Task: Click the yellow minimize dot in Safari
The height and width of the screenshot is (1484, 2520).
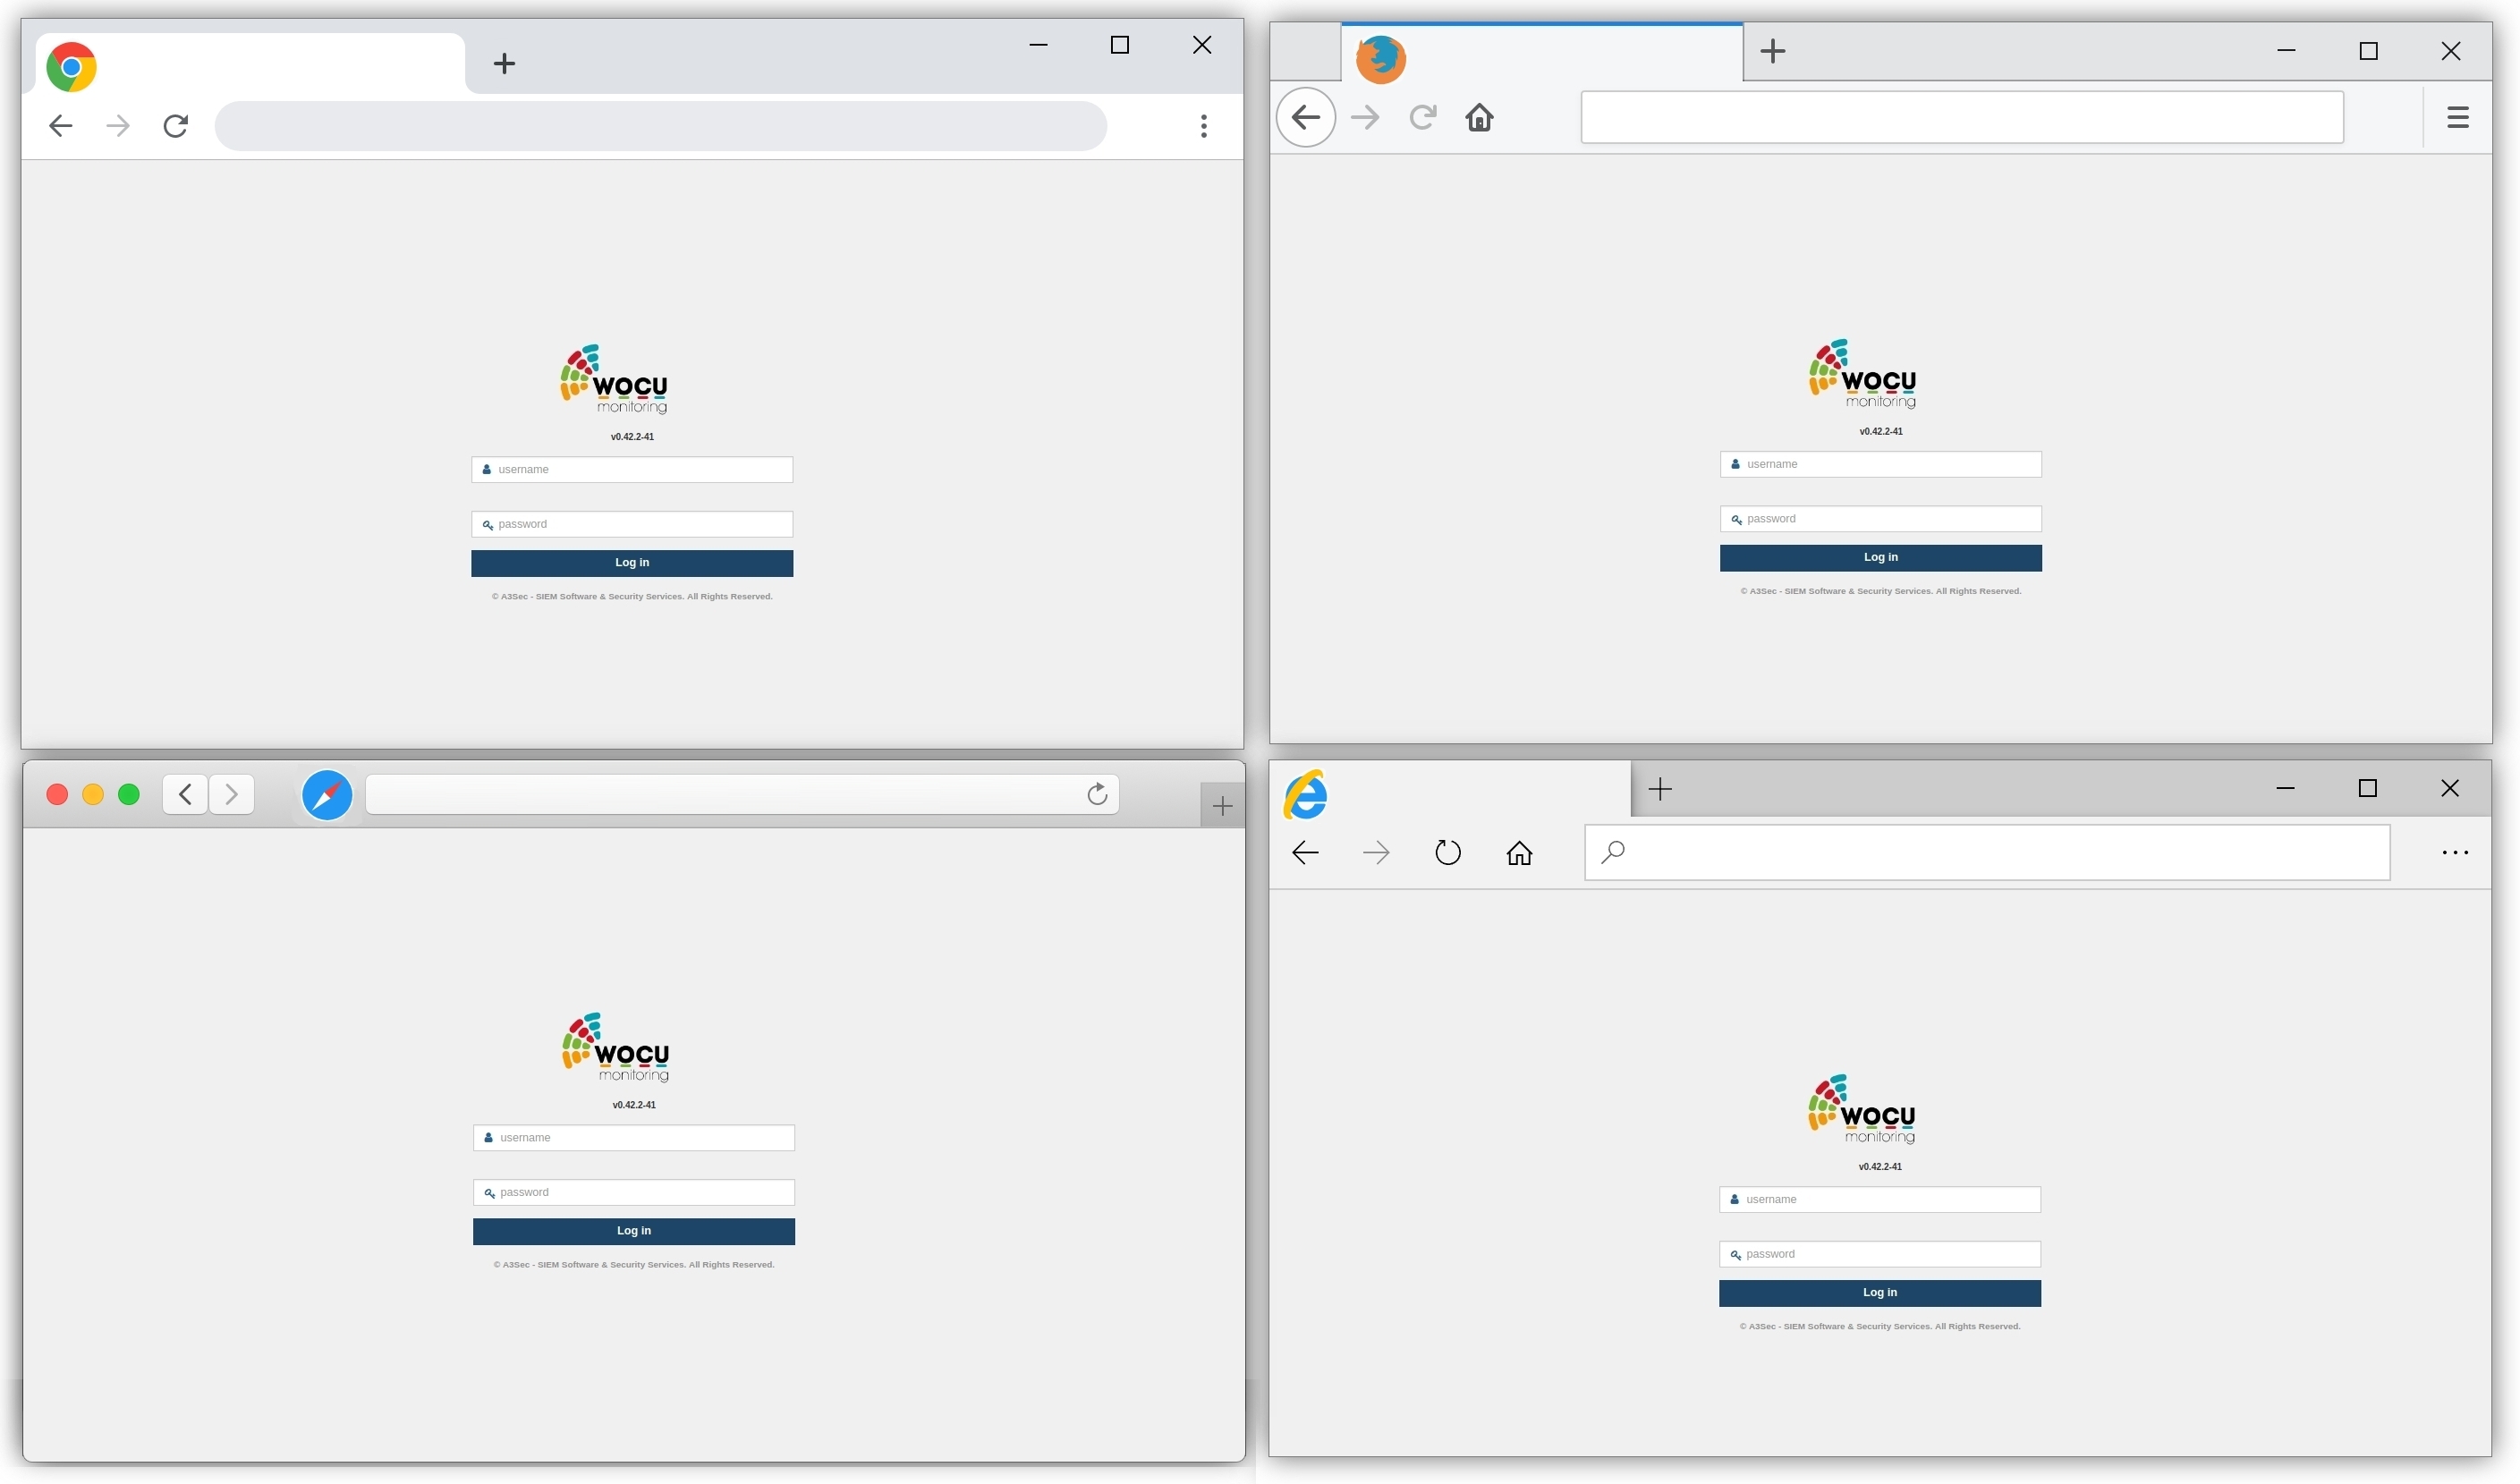Action: point(93,795)
